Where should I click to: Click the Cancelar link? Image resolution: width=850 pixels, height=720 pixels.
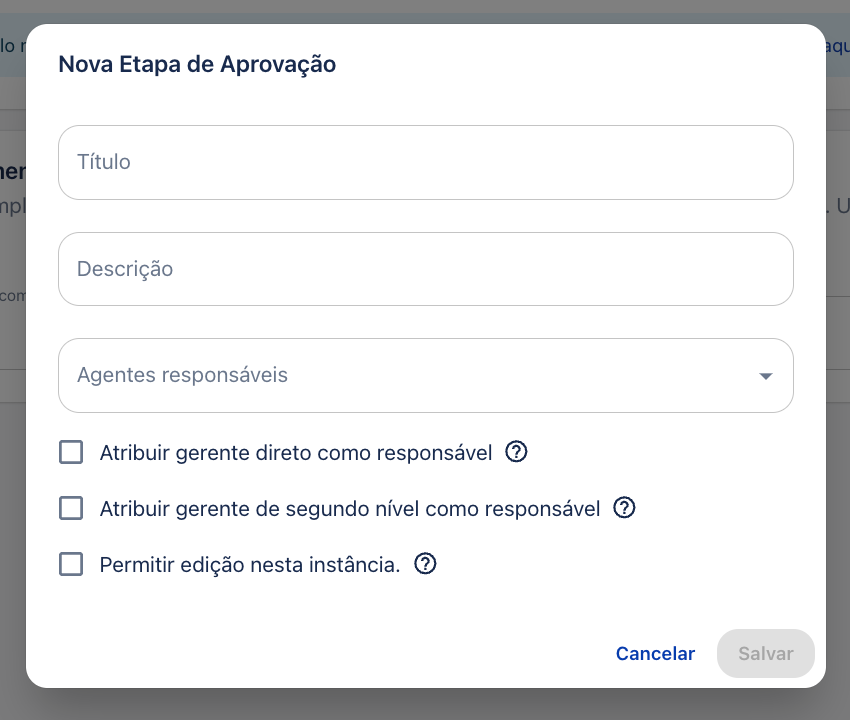(x=655, y=653)
